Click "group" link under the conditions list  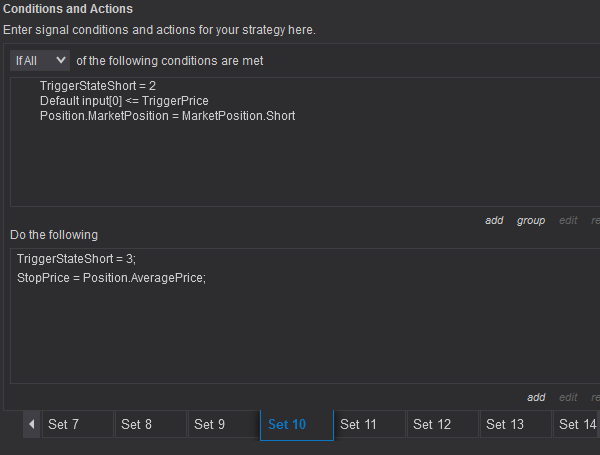click(x=531, y=220)
